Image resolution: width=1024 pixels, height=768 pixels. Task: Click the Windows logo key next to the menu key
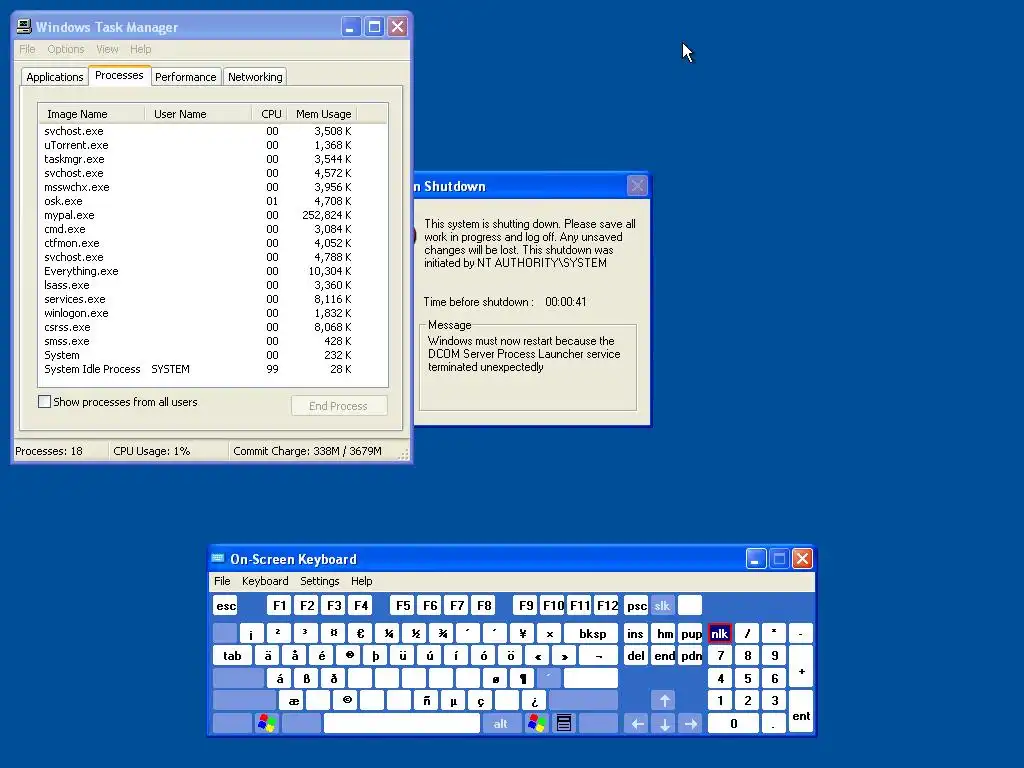coord(537,723)
